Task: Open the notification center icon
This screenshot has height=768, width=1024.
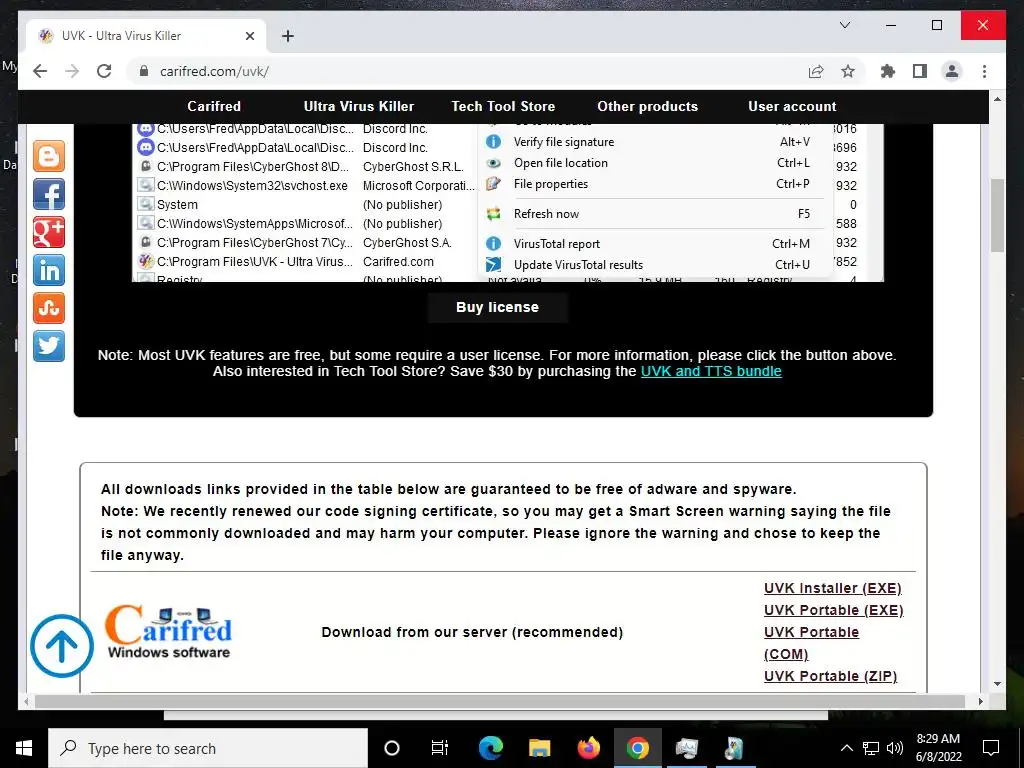Action: coord(991,748)
